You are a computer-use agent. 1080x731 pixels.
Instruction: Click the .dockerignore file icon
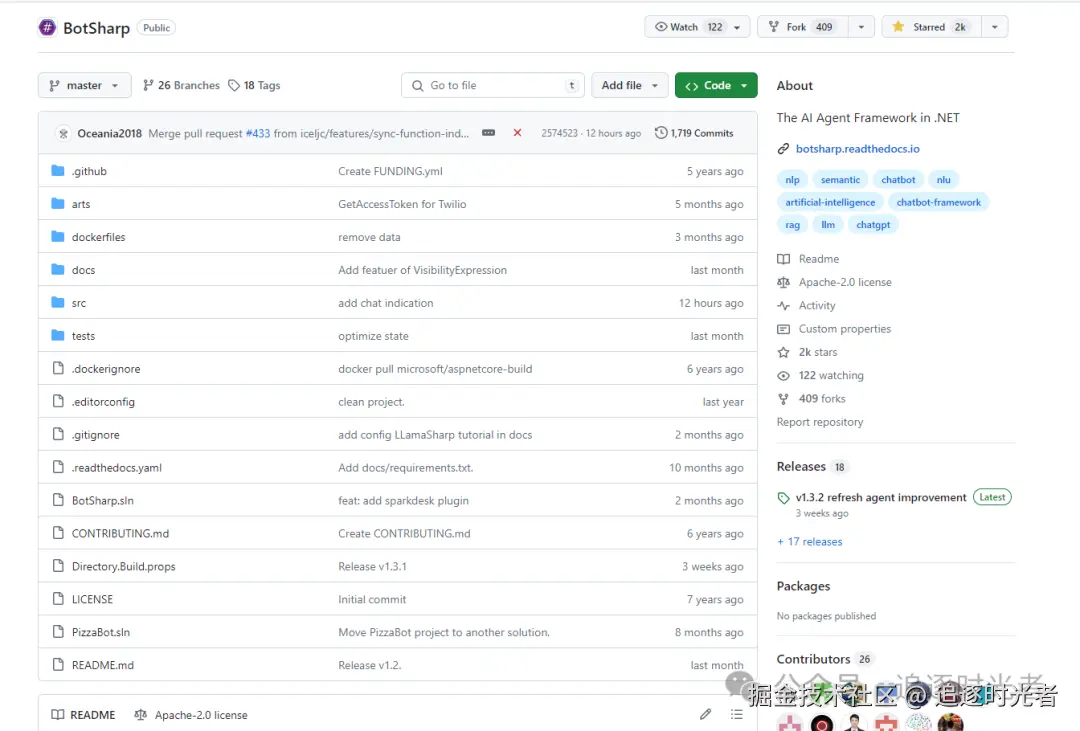coord(59,369)
